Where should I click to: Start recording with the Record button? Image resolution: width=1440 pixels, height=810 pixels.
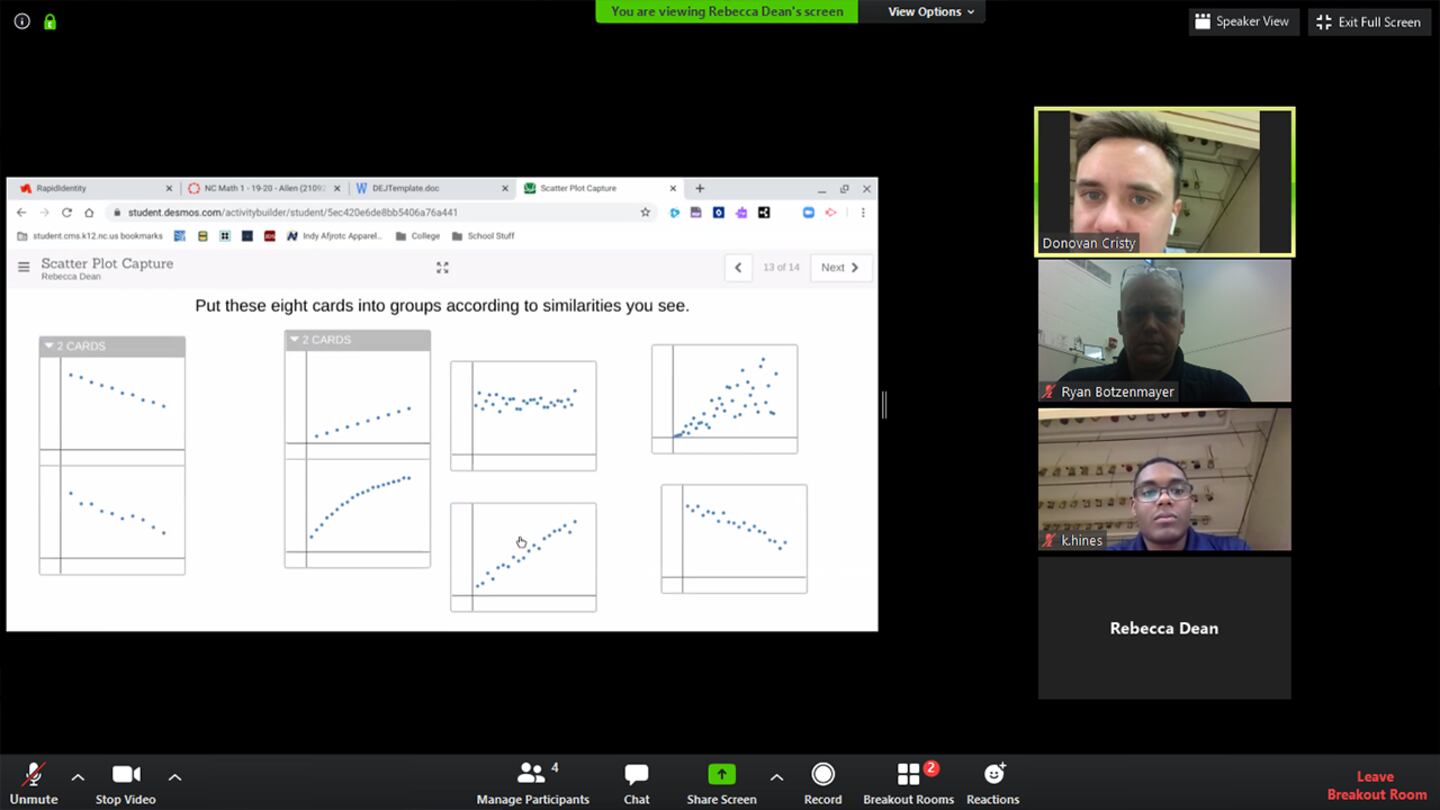tap(822, 783)
